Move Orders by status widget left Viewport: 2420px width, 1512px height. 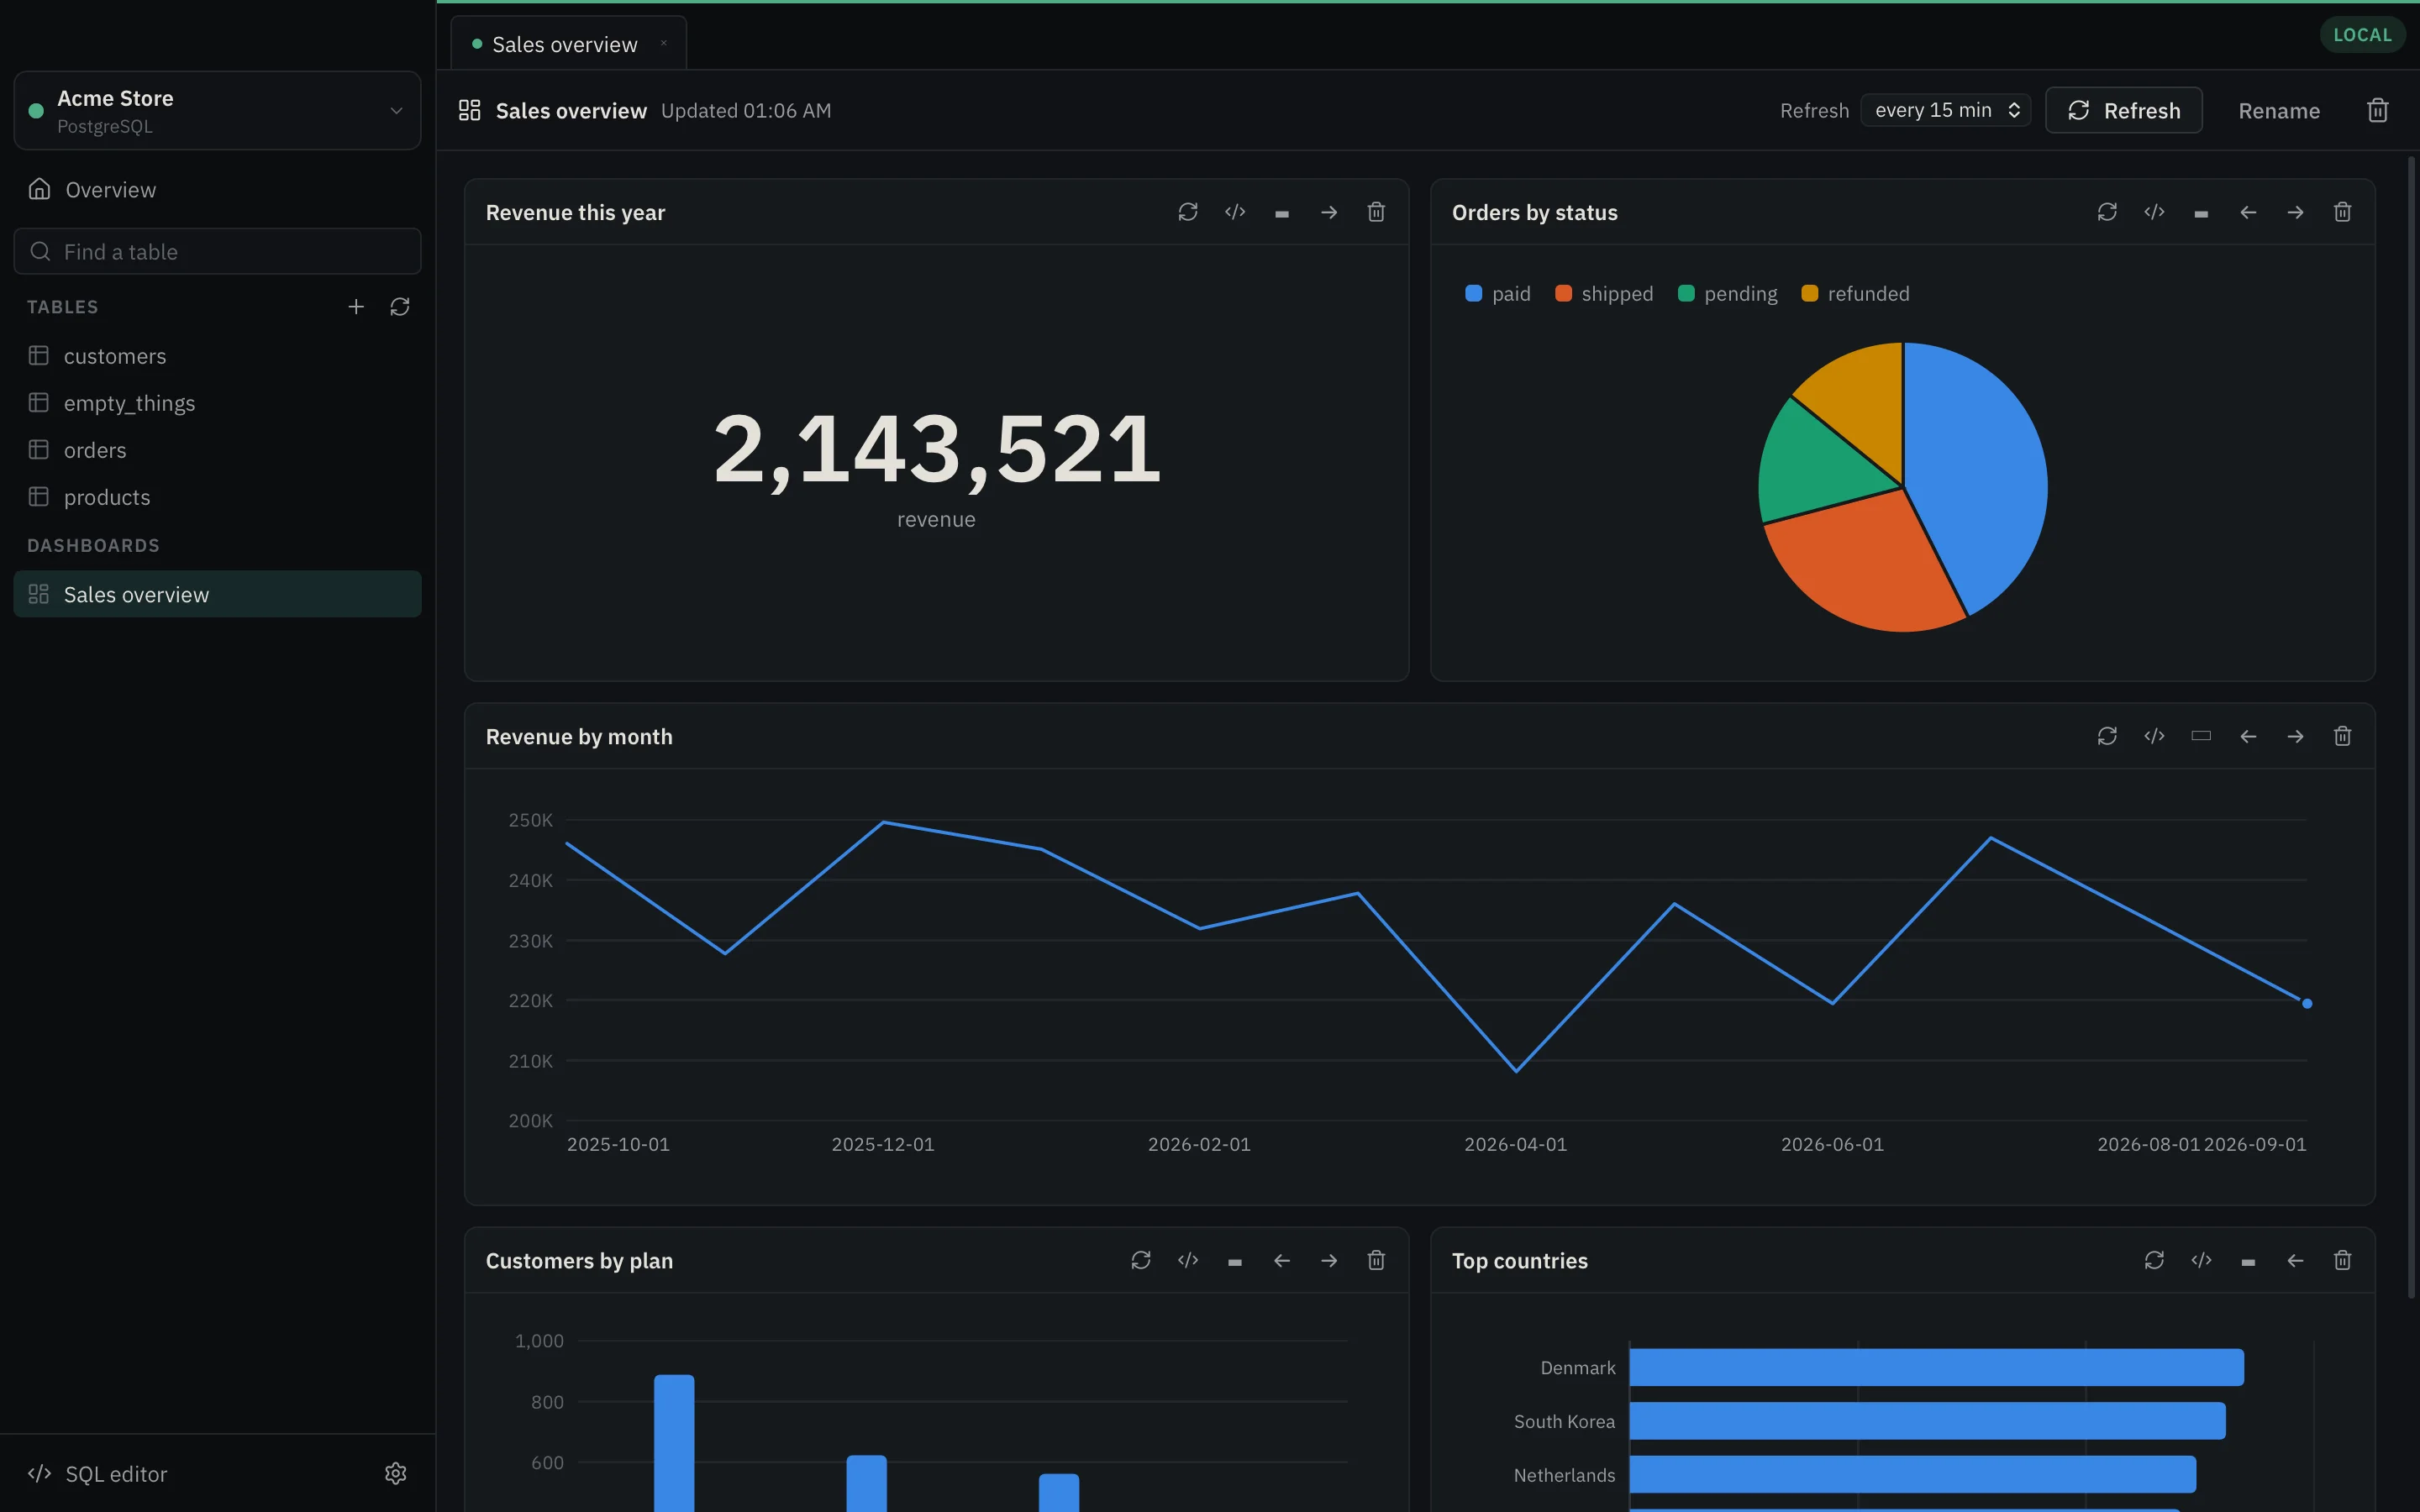[2248, 212]
